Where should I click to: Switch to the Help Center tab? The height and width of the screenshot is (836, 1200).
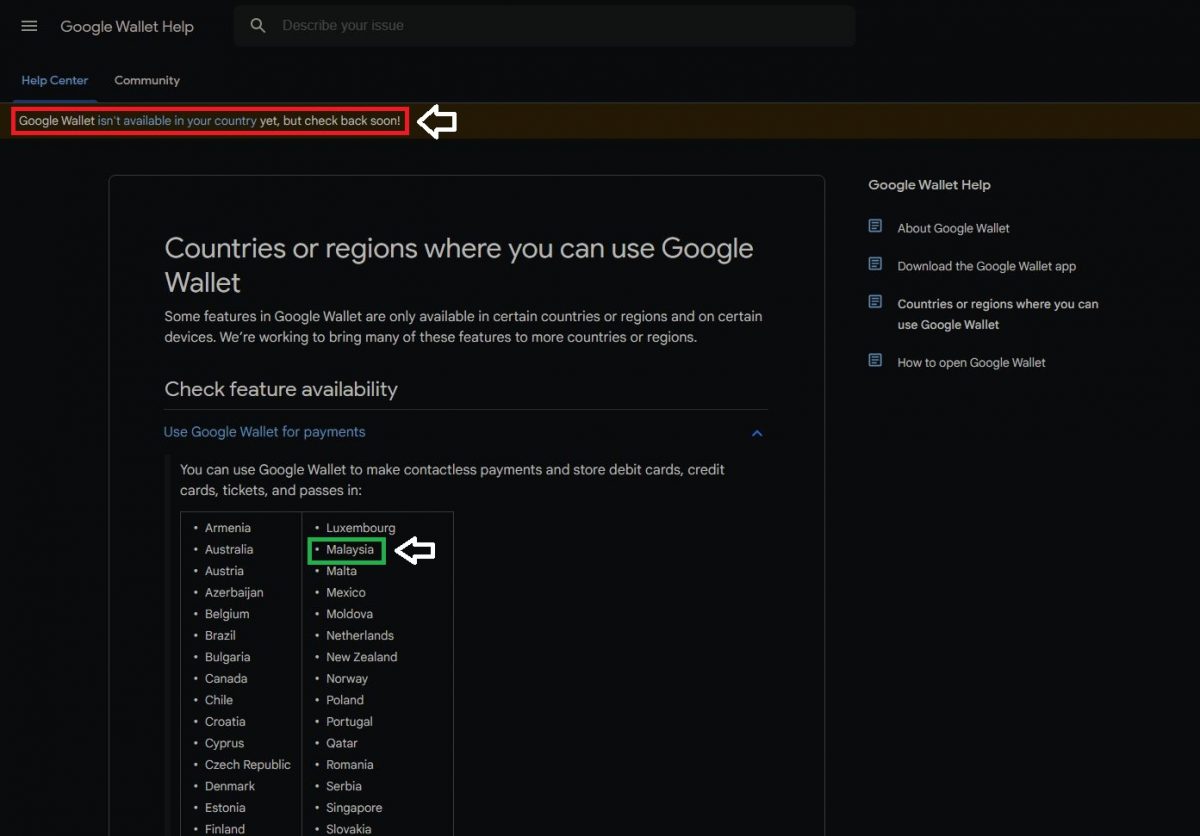pyautogui.click(x=55, y=80)
